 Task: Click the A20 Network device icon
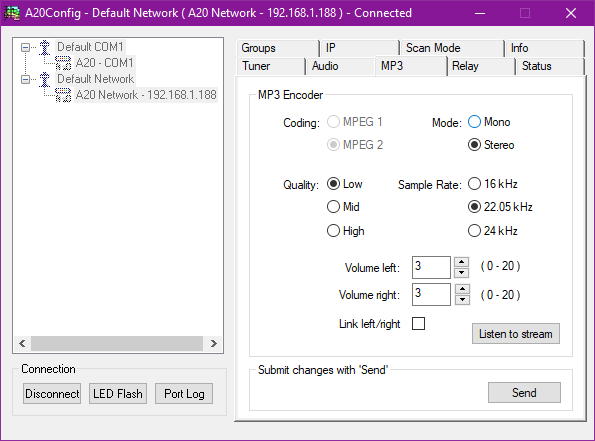63,95
